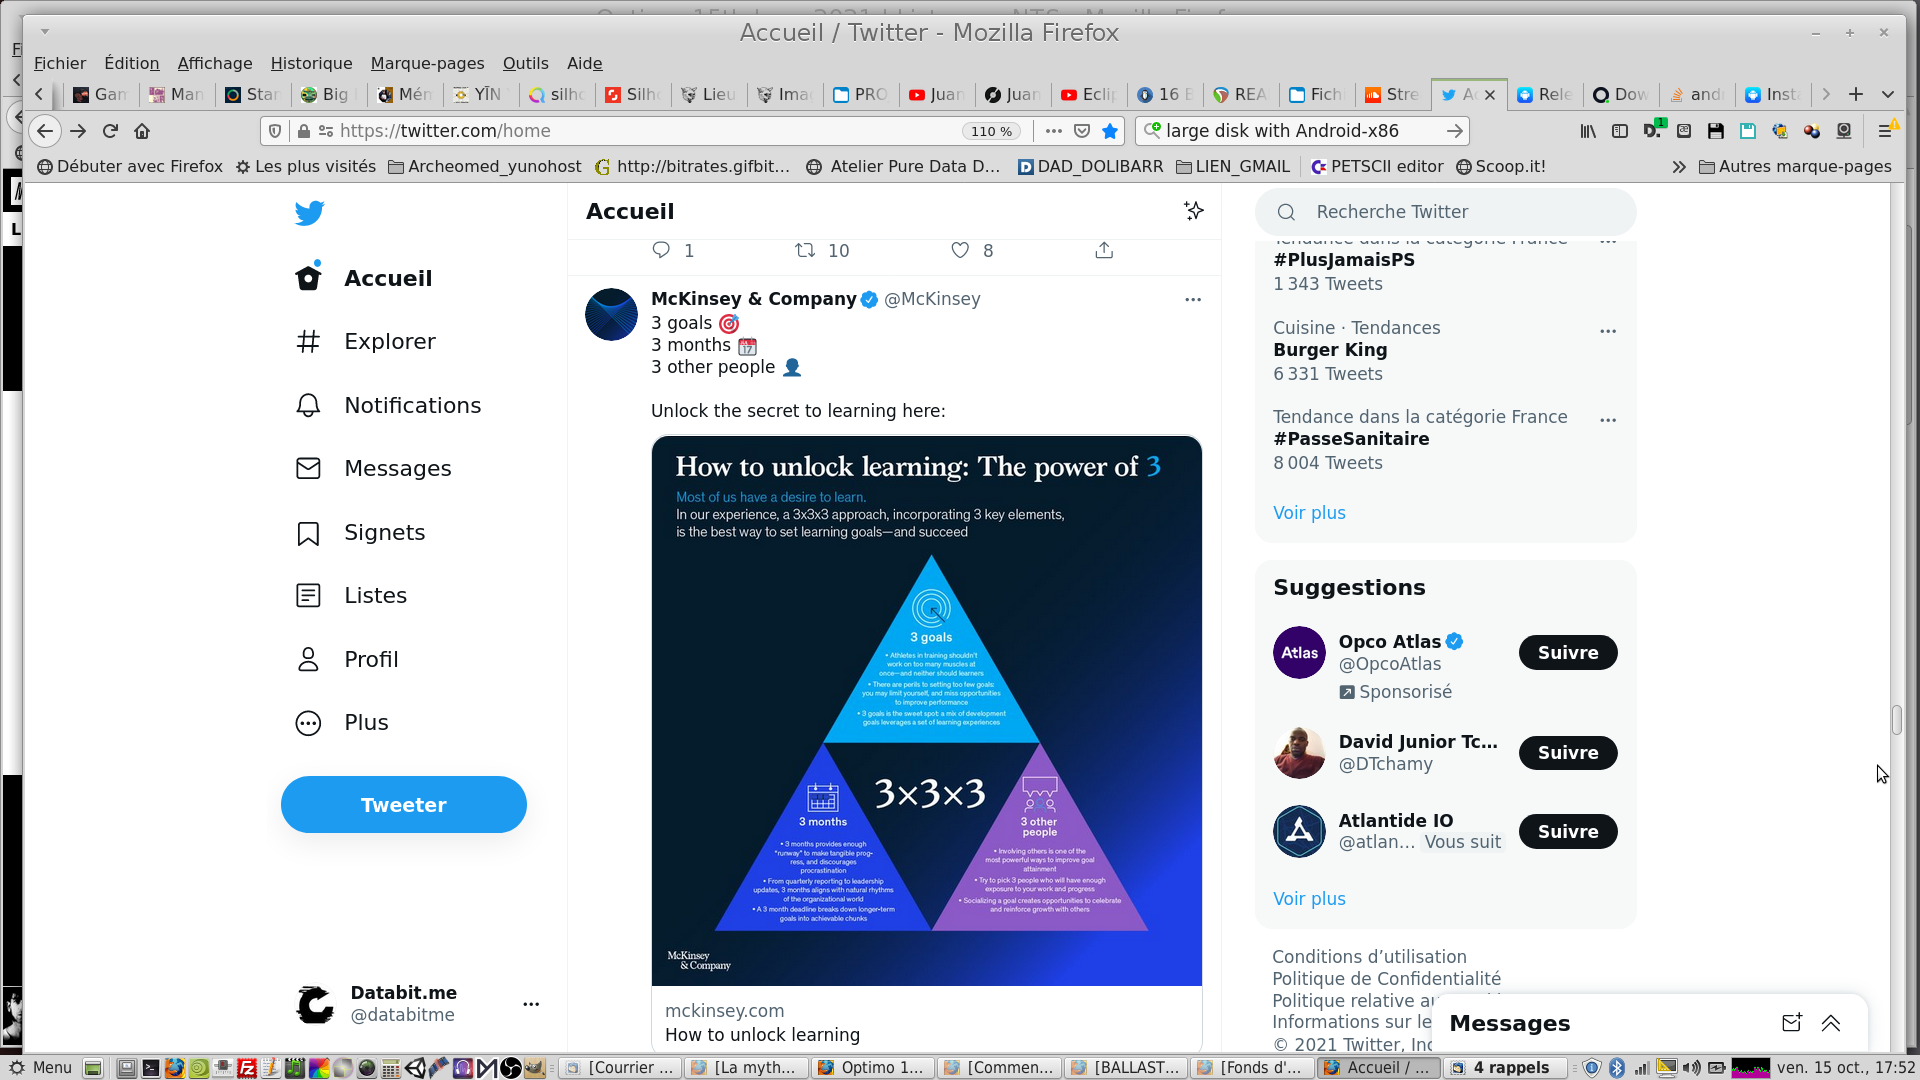Screen dimensions: 1920x1080
Task: Open the Historique menu
Action: pos(311,63)
